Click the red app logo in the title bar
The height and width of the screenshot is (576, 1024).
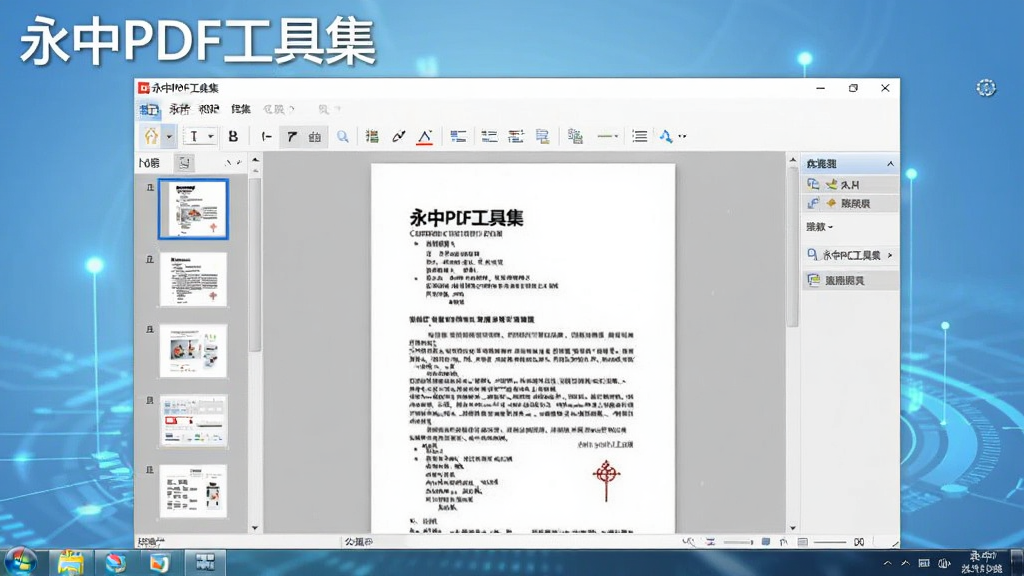click(x=144, y=88)
